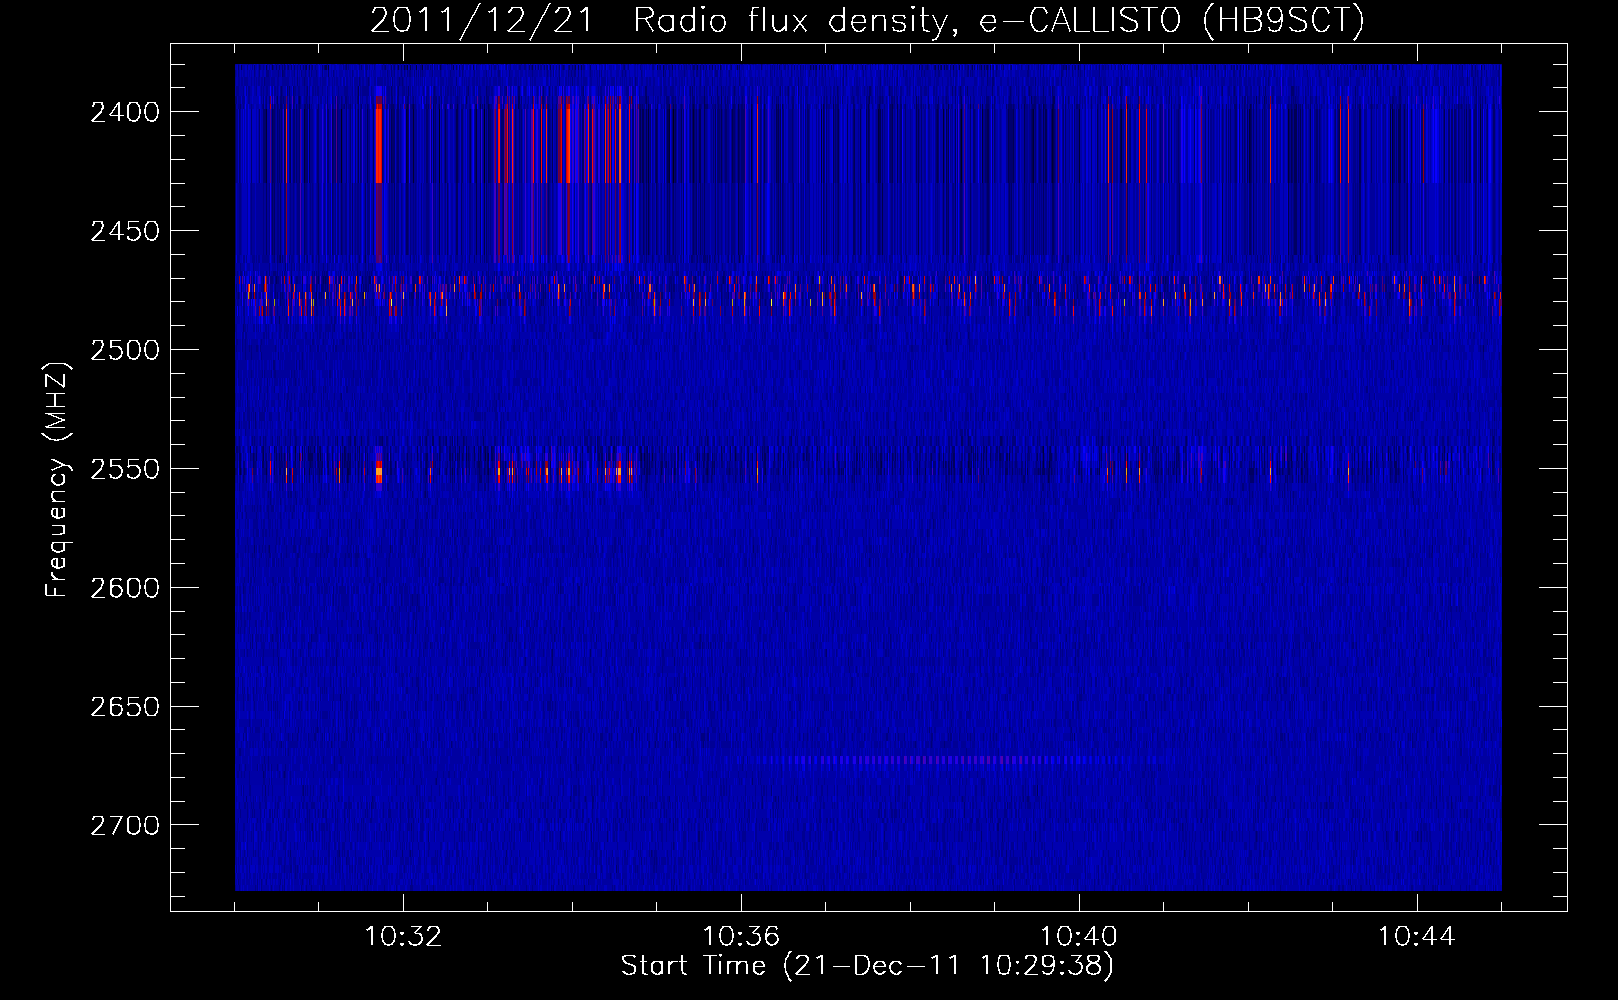Click the Start Time axis label

pos(867,966)
